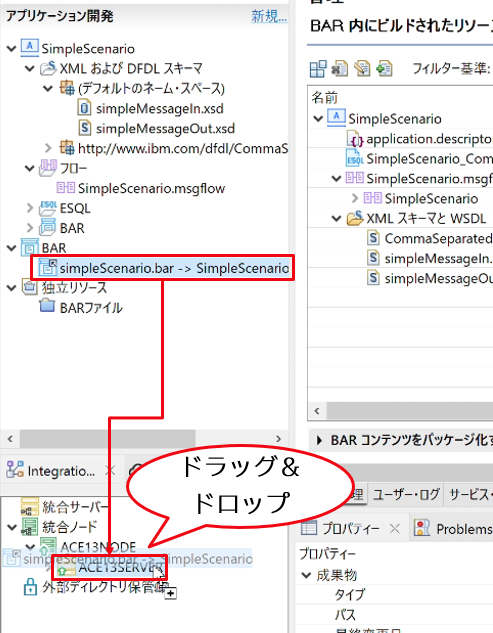Screen dimensions: 493x633
Task: Click the 名前 column header
Action: 324,98
